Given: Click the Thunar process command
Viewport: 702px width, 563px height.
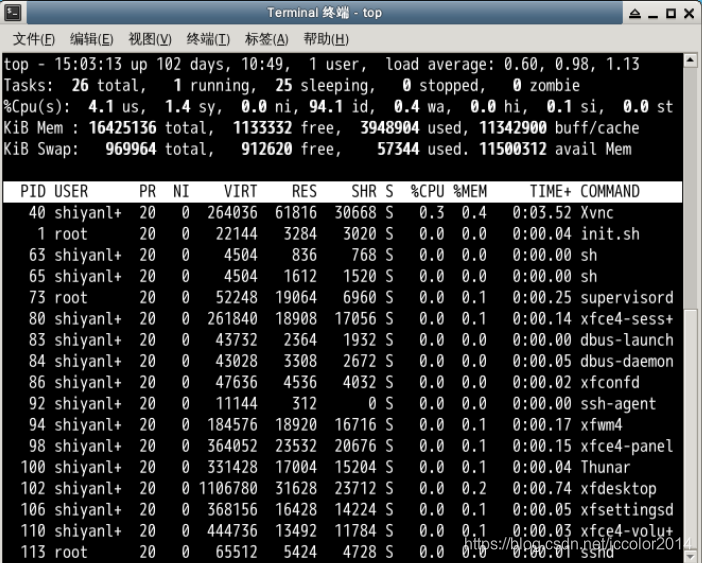Looking at the screenshot, I should [x=605, y=467].
